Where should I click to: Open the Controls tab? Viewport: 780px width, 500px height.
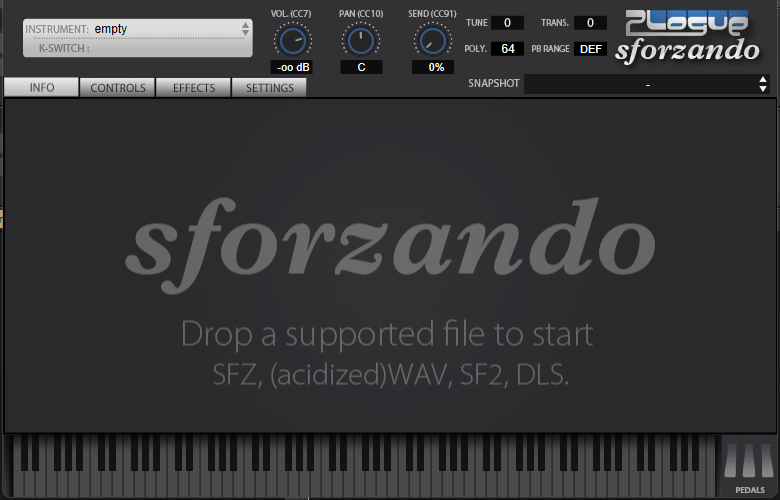click(118, 88)
